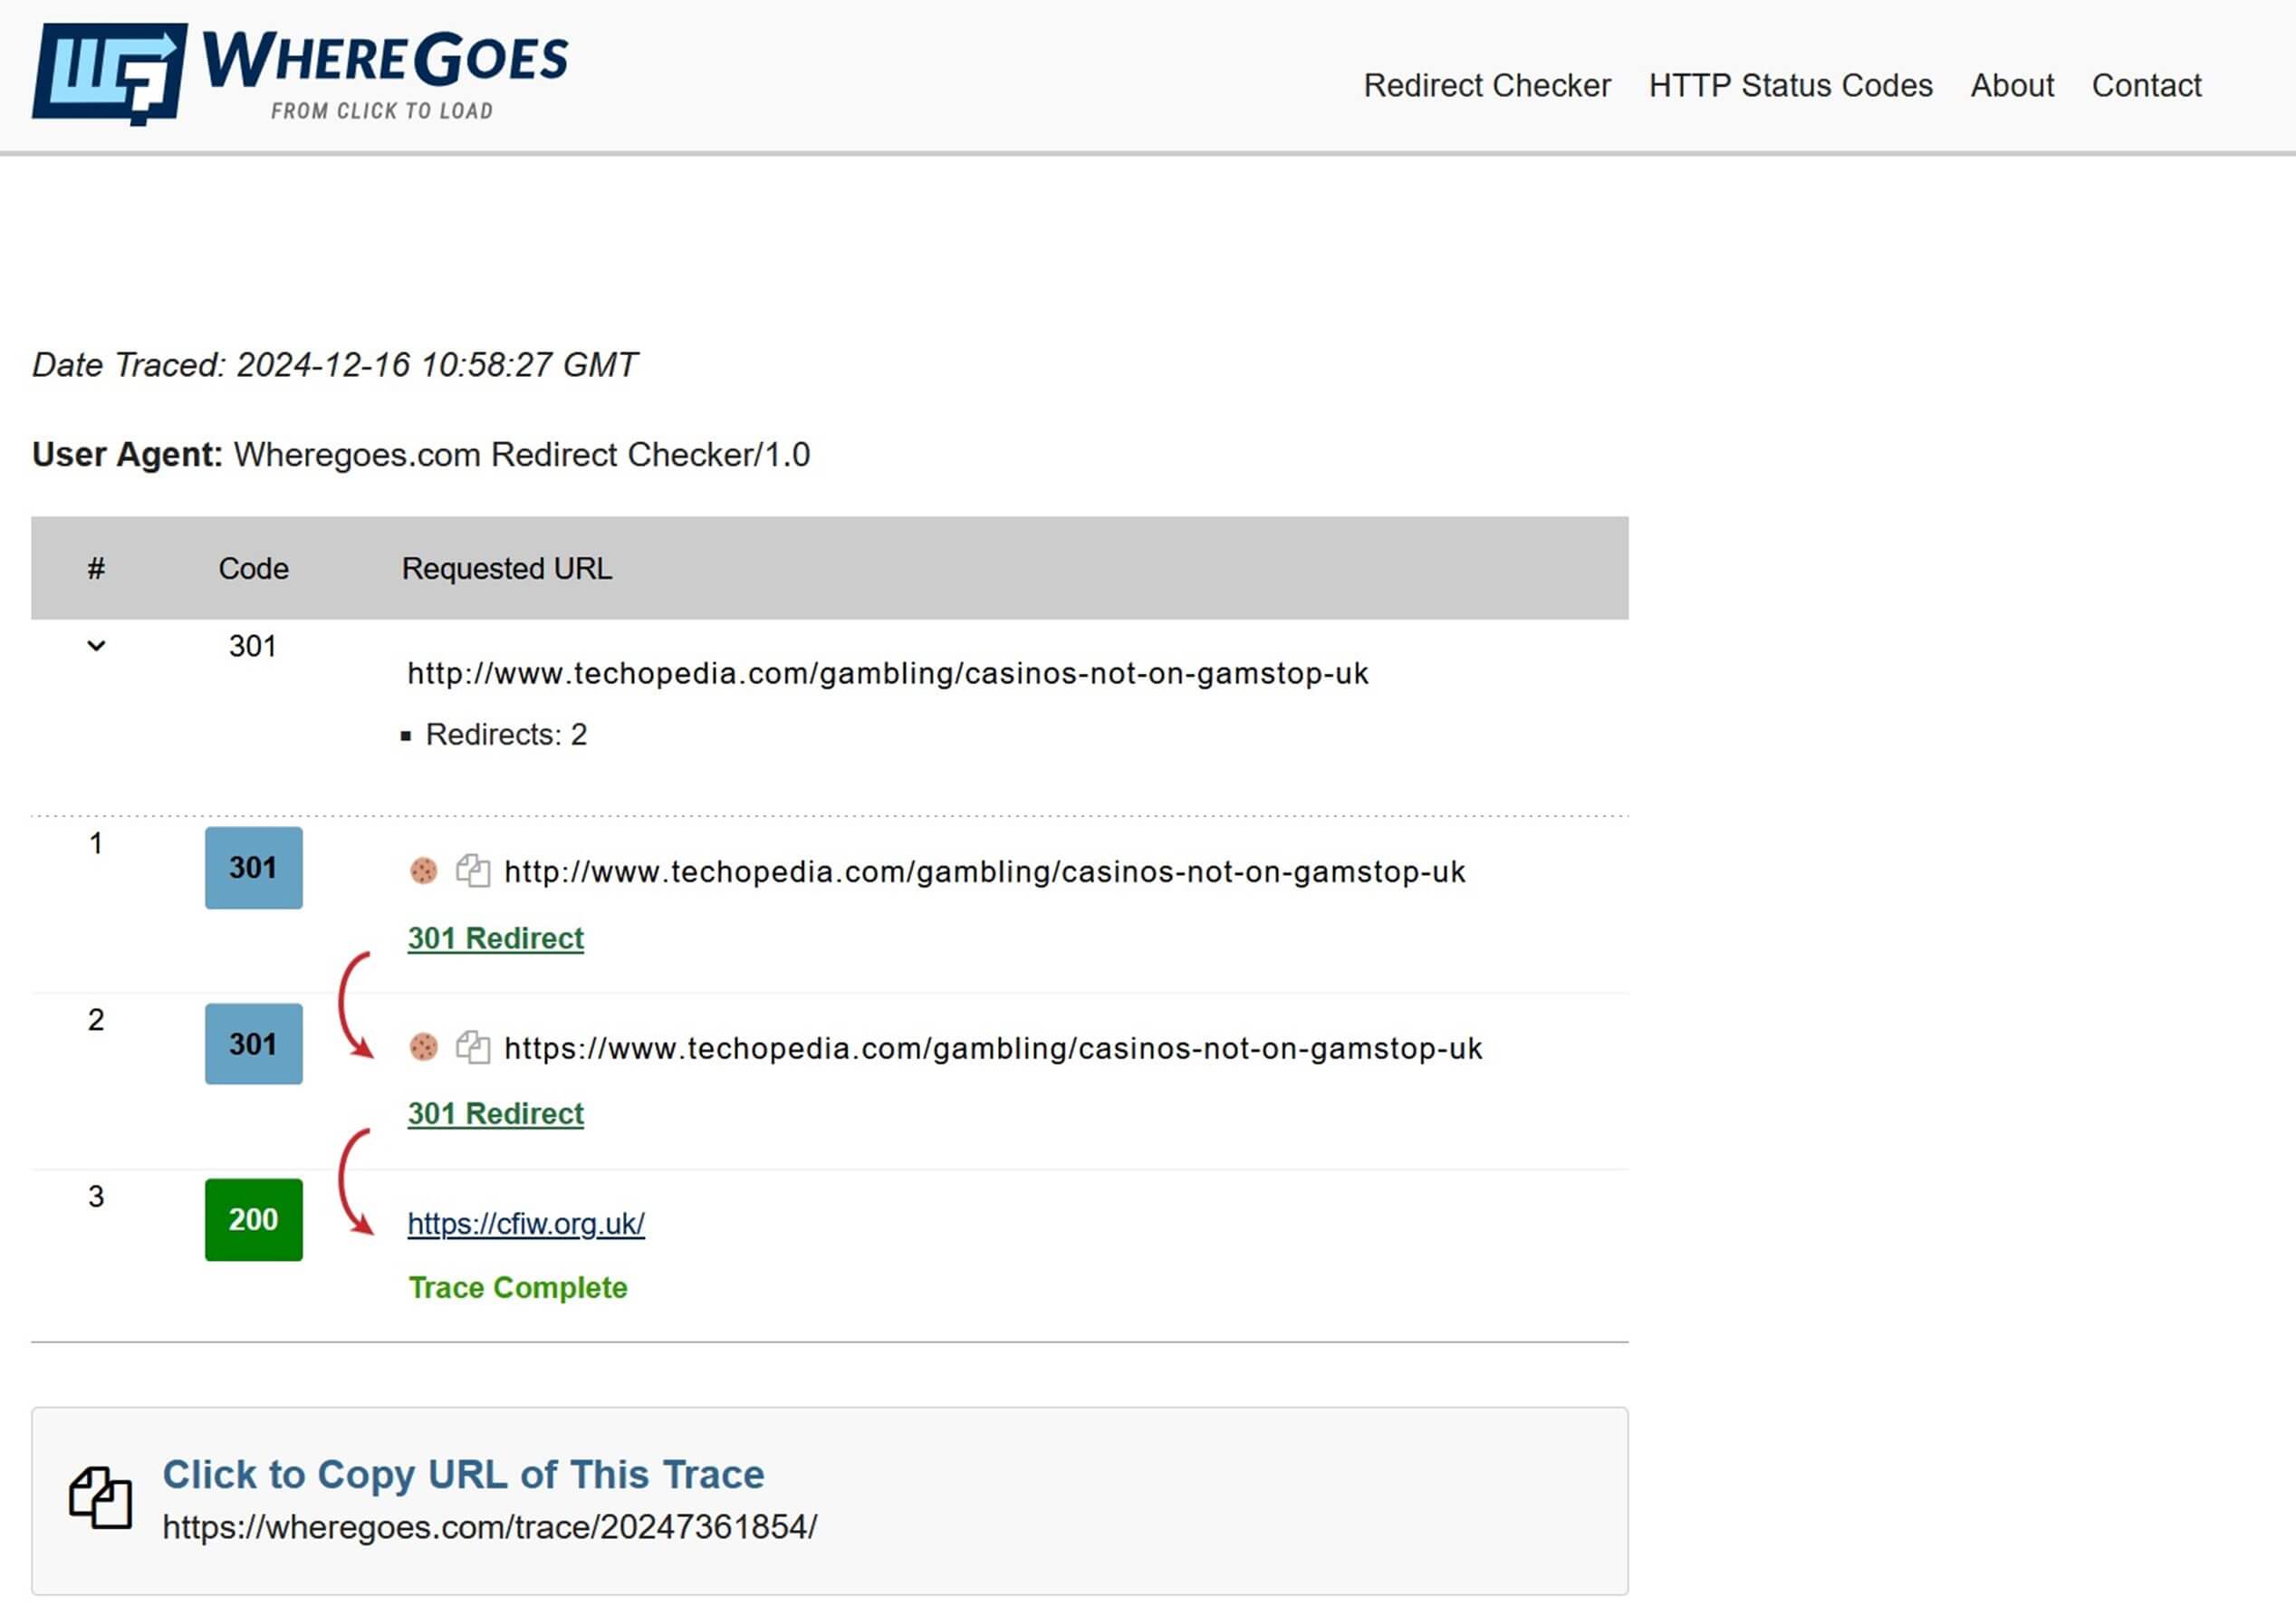Open the Redirect Checker menu item
This screenshot has height=1616, width=2296.
click(x=1488, y=84)
